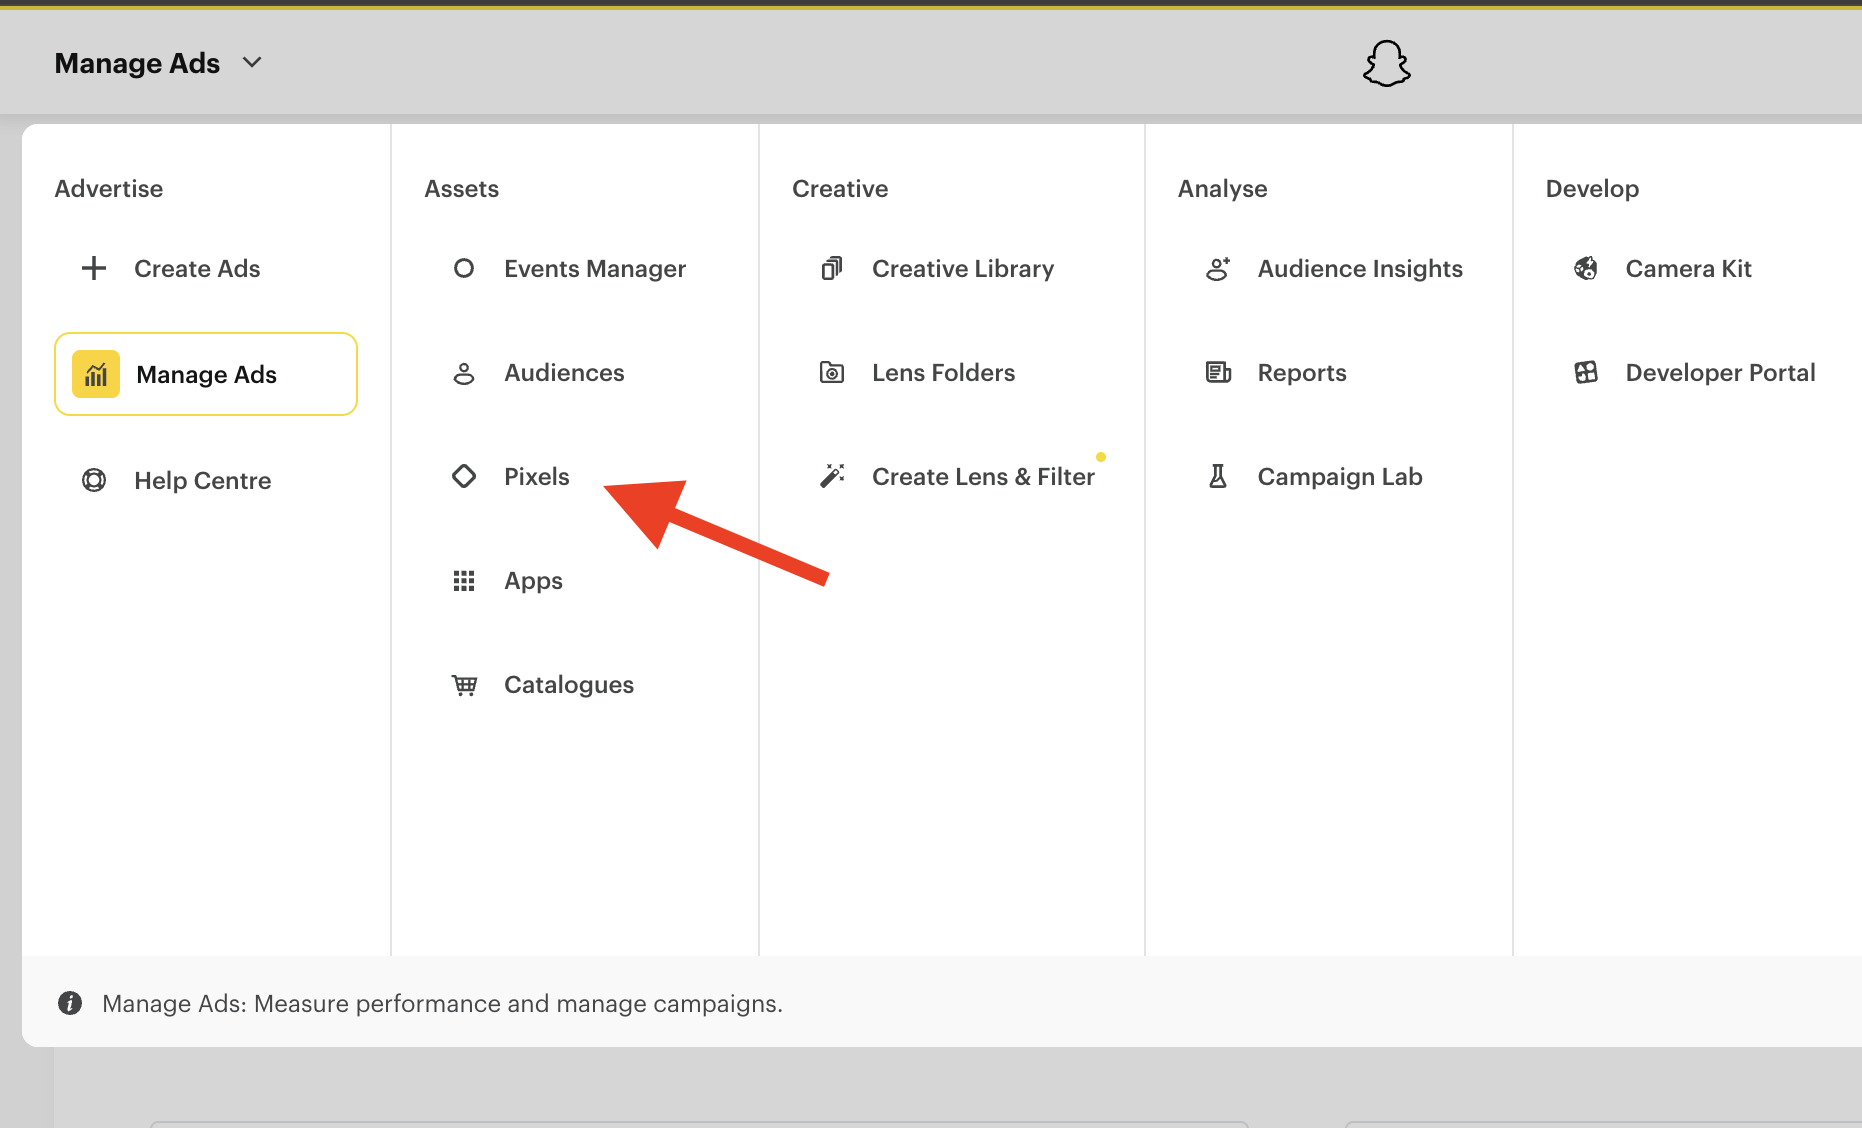The image size is (1862, 1128).
Task: Click the Audience Insights icon
Action: click(x=1218, y=268)
